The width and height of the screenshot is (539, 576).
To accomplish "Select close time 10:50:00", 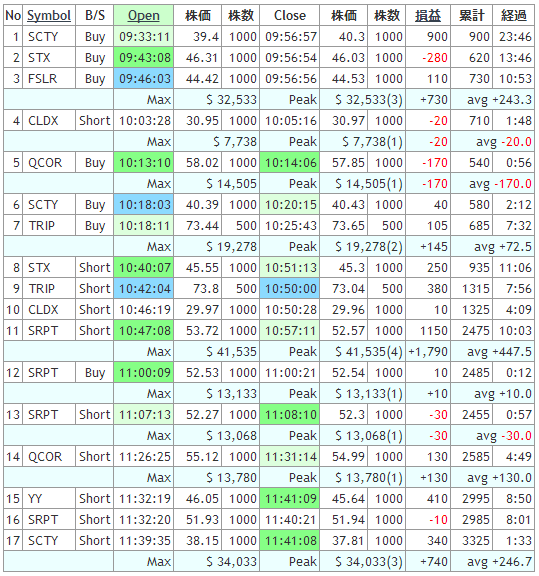I will pos(290,289).
